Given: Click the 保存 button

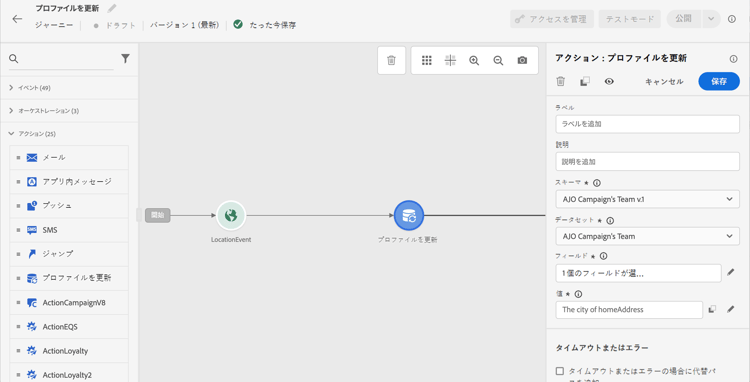Looking at the screenshot, I should point(719,81).
